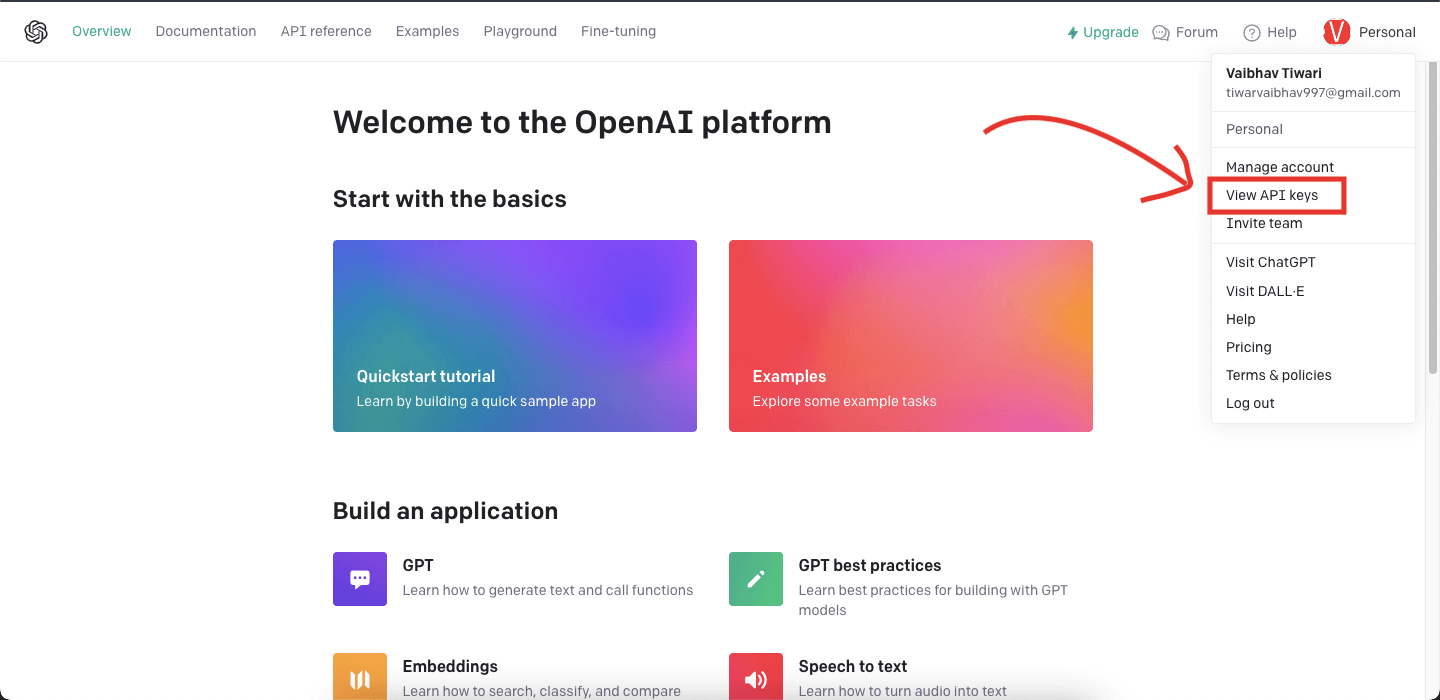The width and height of the screenshot is (1440, 700).
Task: Click the Start with the basics heading
Action: click(x=450, y=199)
